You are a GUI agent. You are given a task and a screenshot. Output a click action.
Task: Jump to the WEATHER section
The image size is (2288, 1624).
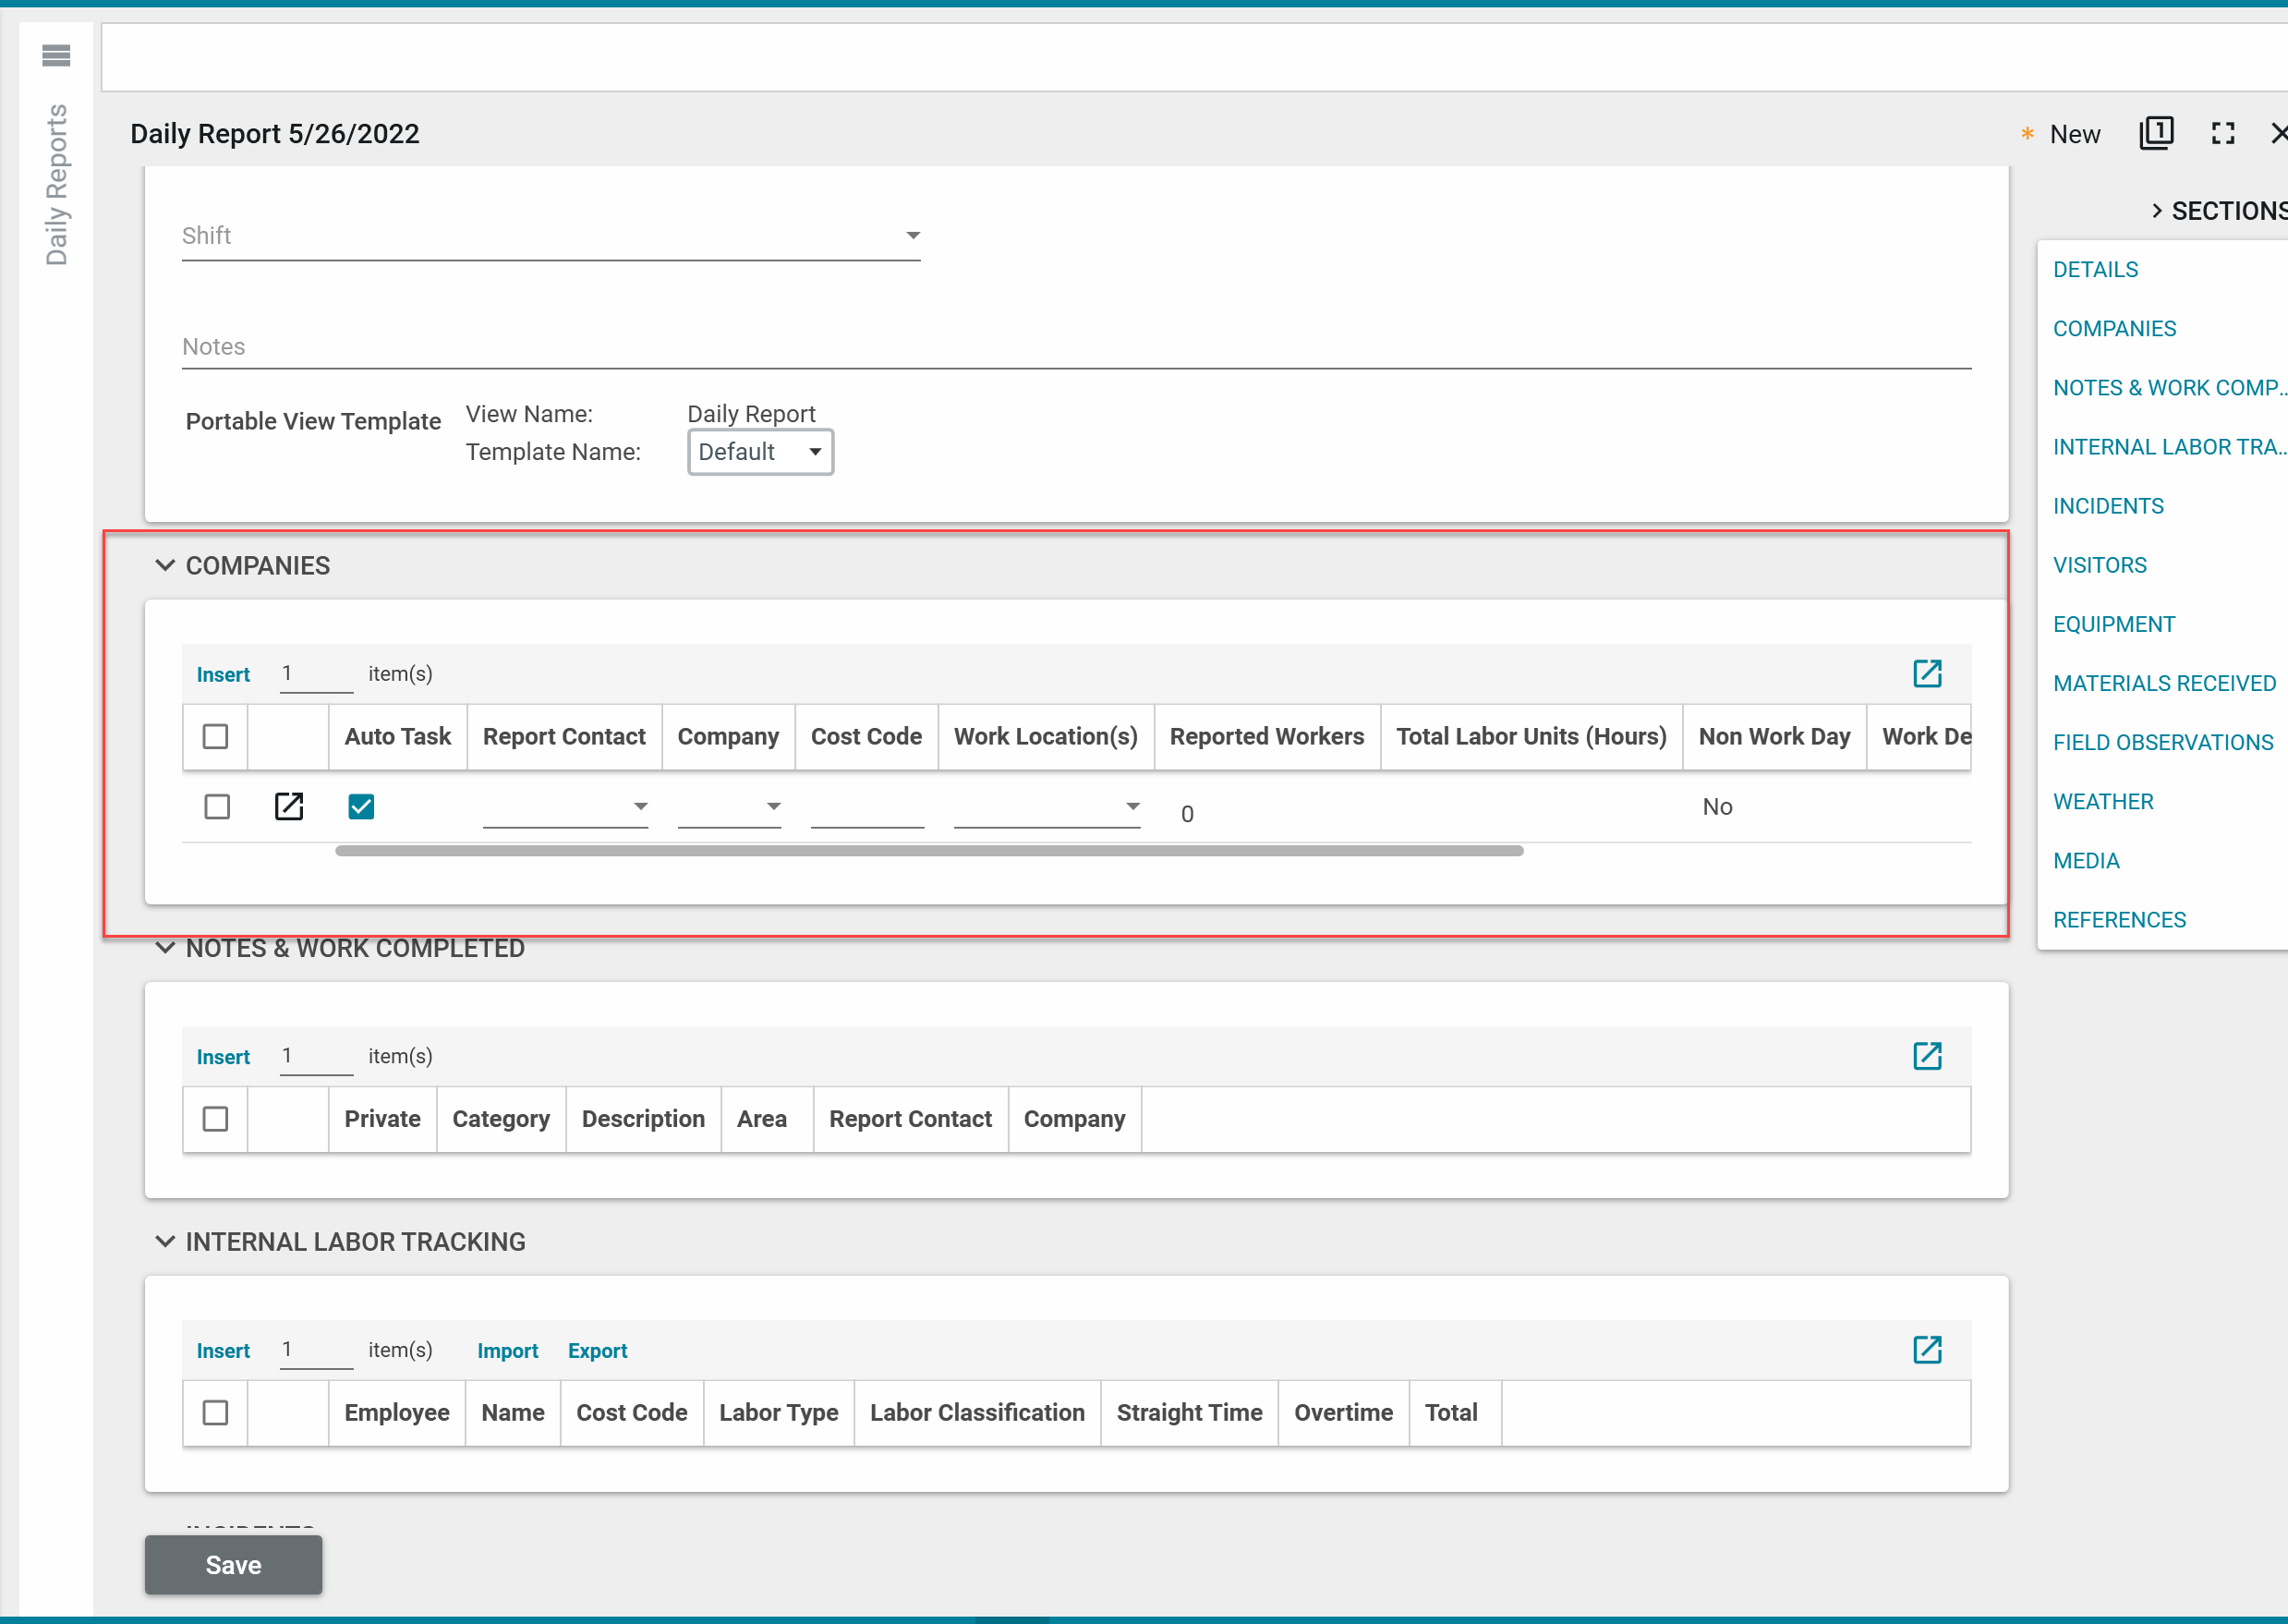[x=2102, y=801]
